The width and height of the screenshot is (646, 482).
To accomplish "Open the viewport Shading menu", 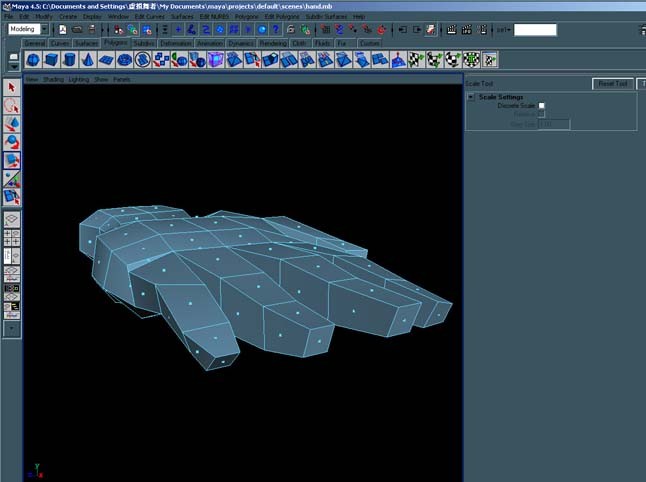I will (x=53, y=79).
